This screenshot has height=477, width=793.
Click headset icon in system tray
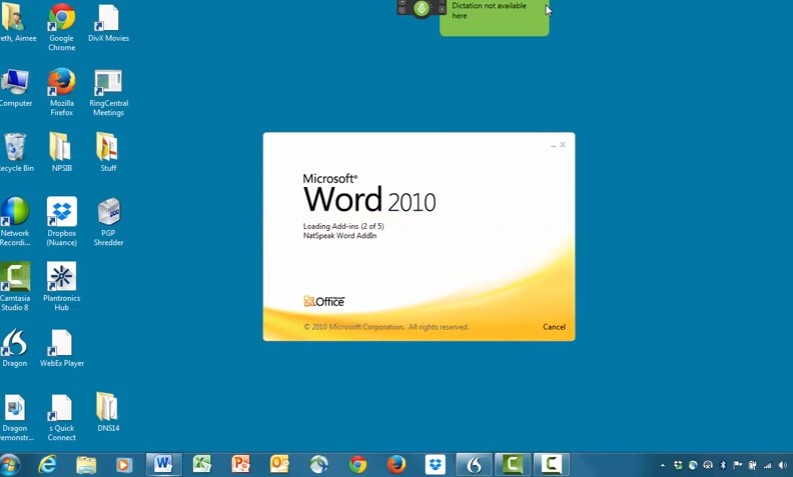coord(708,465)
